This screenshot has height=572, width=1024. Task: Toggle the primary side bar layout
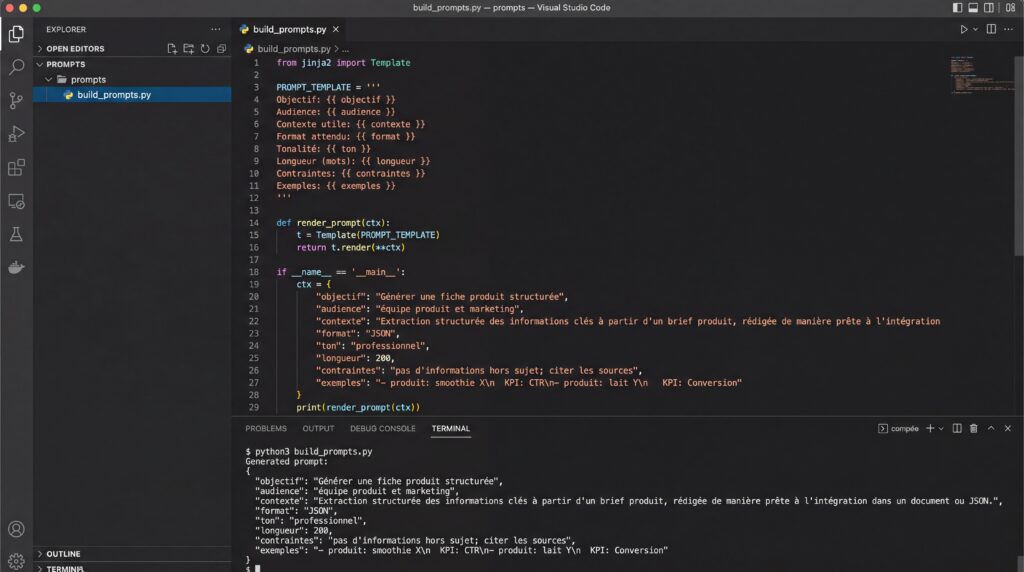tap(957, 8)
